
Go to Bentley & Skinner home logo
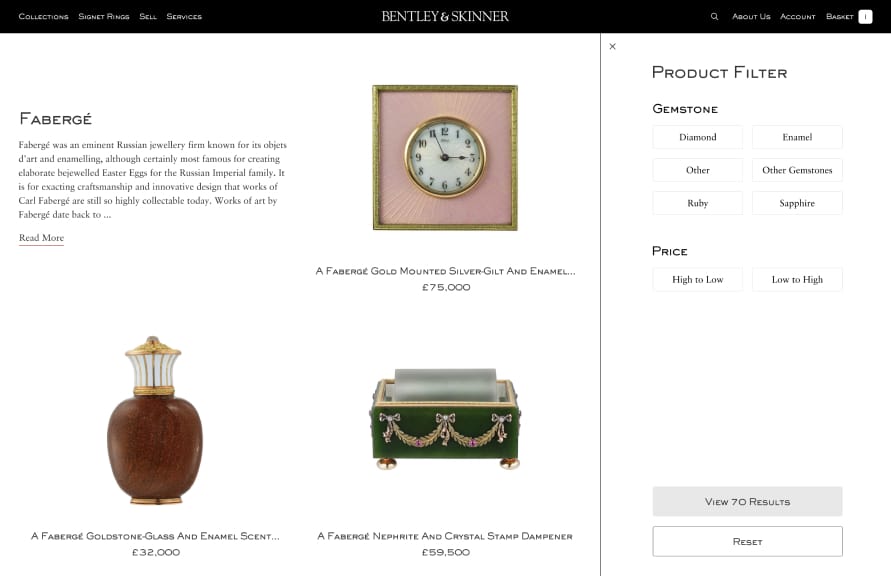pyautogui.click(x=445, y=16)
